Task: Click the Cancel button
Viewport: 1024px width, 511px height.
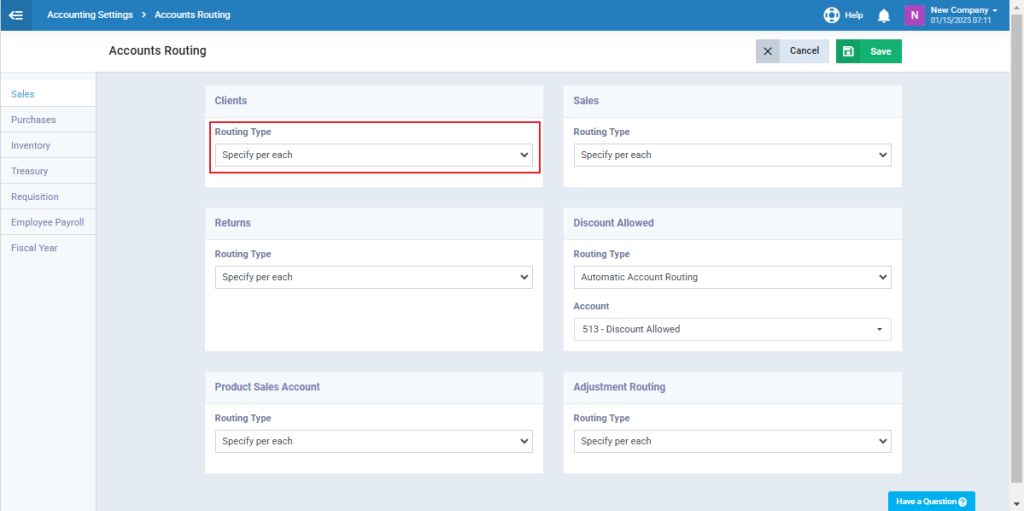Action: pos(792,51)
